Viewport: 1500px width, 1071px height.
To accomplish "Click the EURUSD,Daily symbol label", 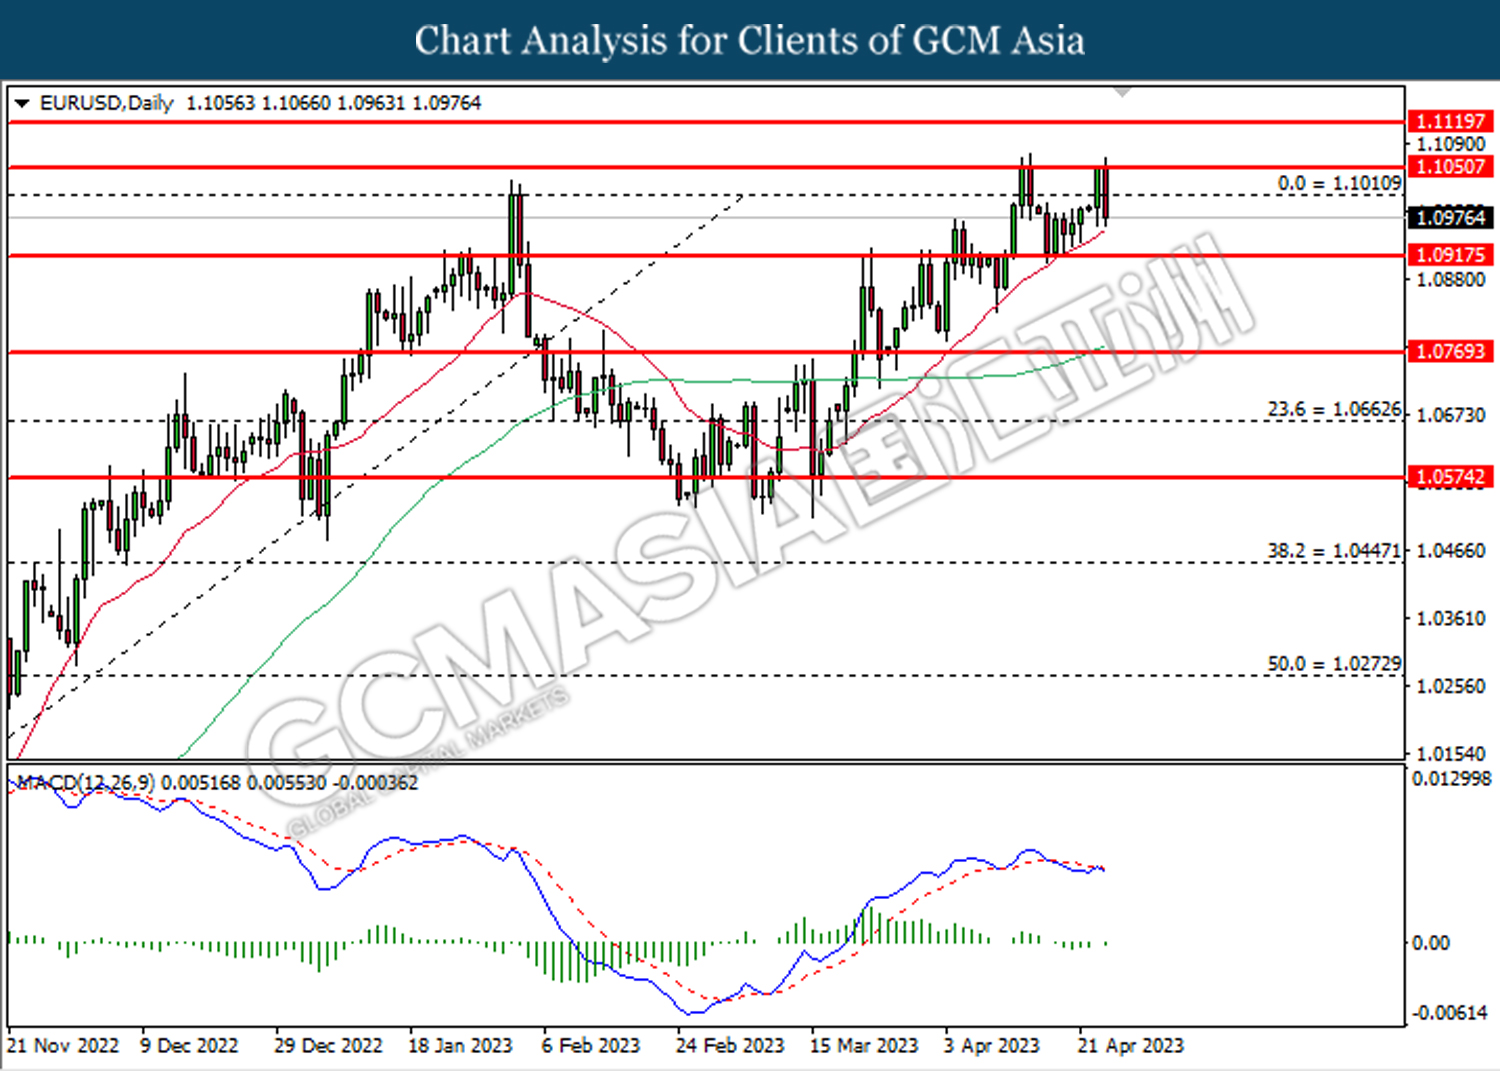I will coord(107,103).
